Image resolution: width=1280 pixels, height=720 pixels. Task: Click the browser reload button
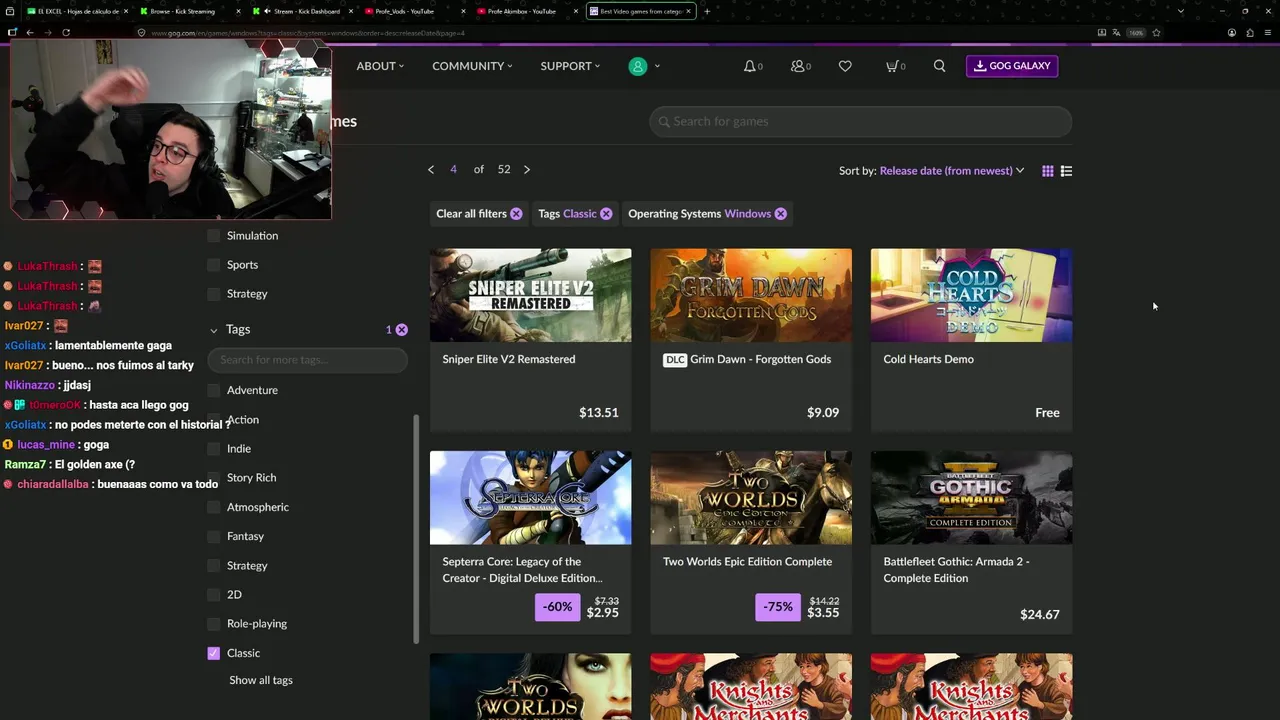pos(66,32)
